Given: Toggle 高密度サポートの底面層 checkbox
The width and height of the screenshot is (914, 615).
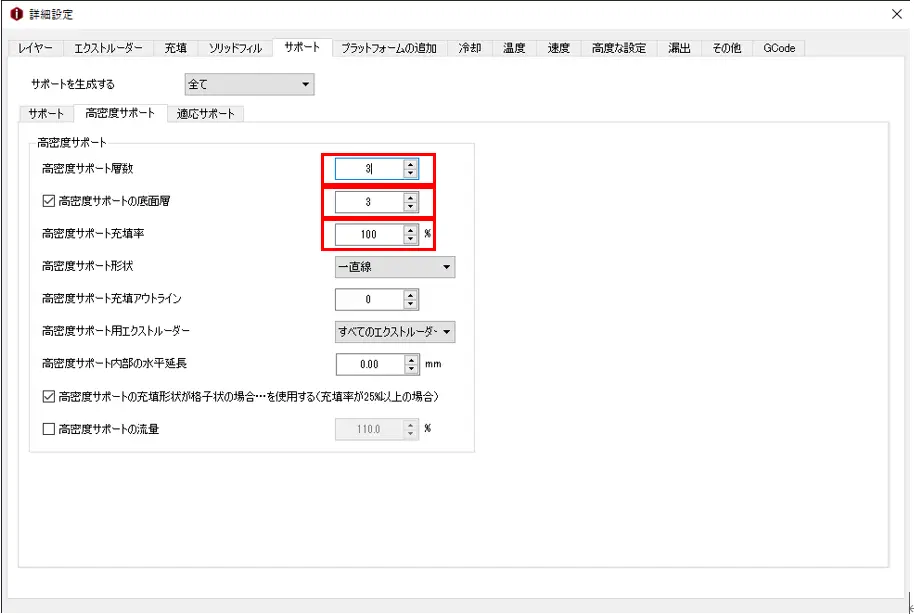Looking at the screenshot, I should 49,201.
